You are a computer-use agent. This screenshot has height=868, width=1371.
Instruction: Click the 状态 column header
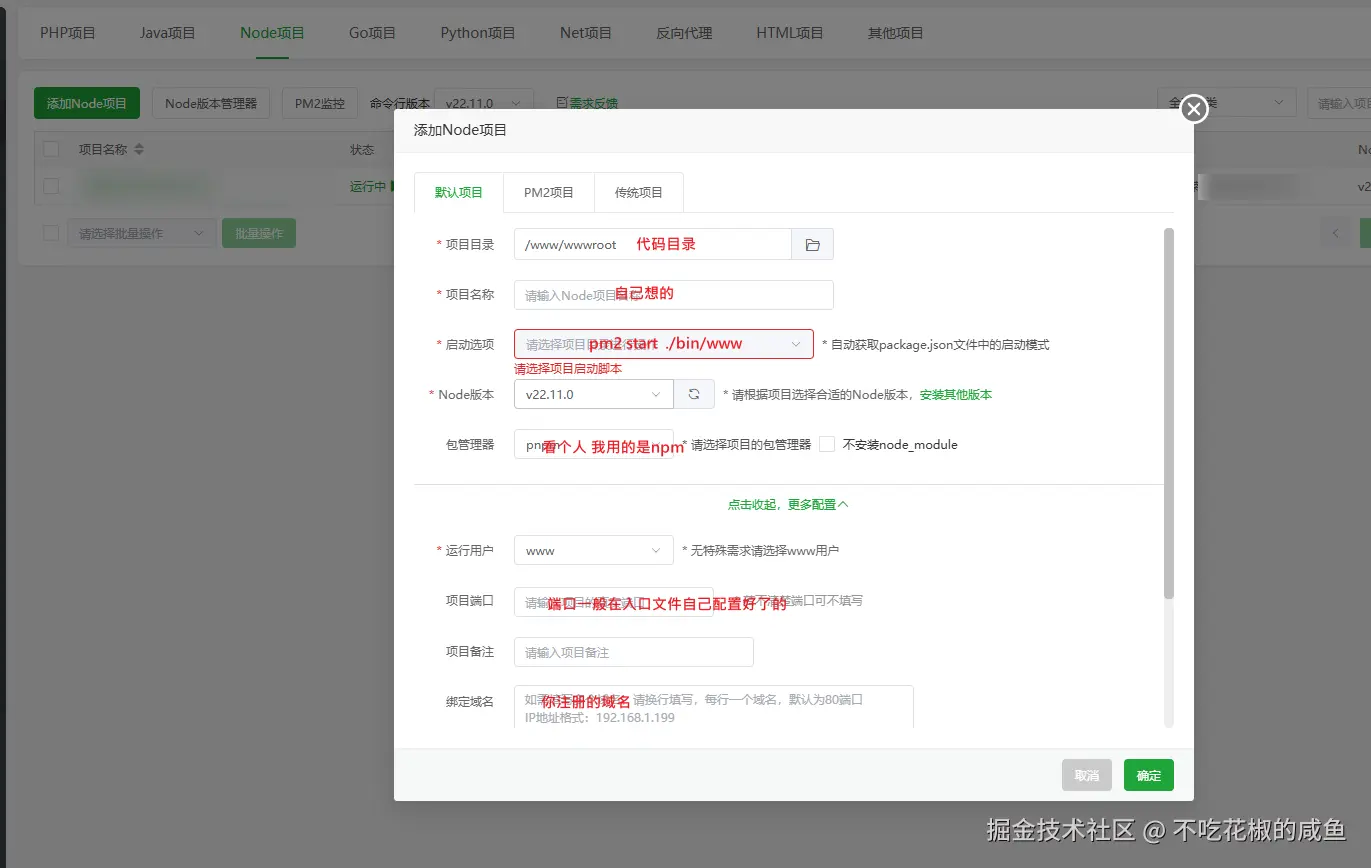tap(362, 149)
